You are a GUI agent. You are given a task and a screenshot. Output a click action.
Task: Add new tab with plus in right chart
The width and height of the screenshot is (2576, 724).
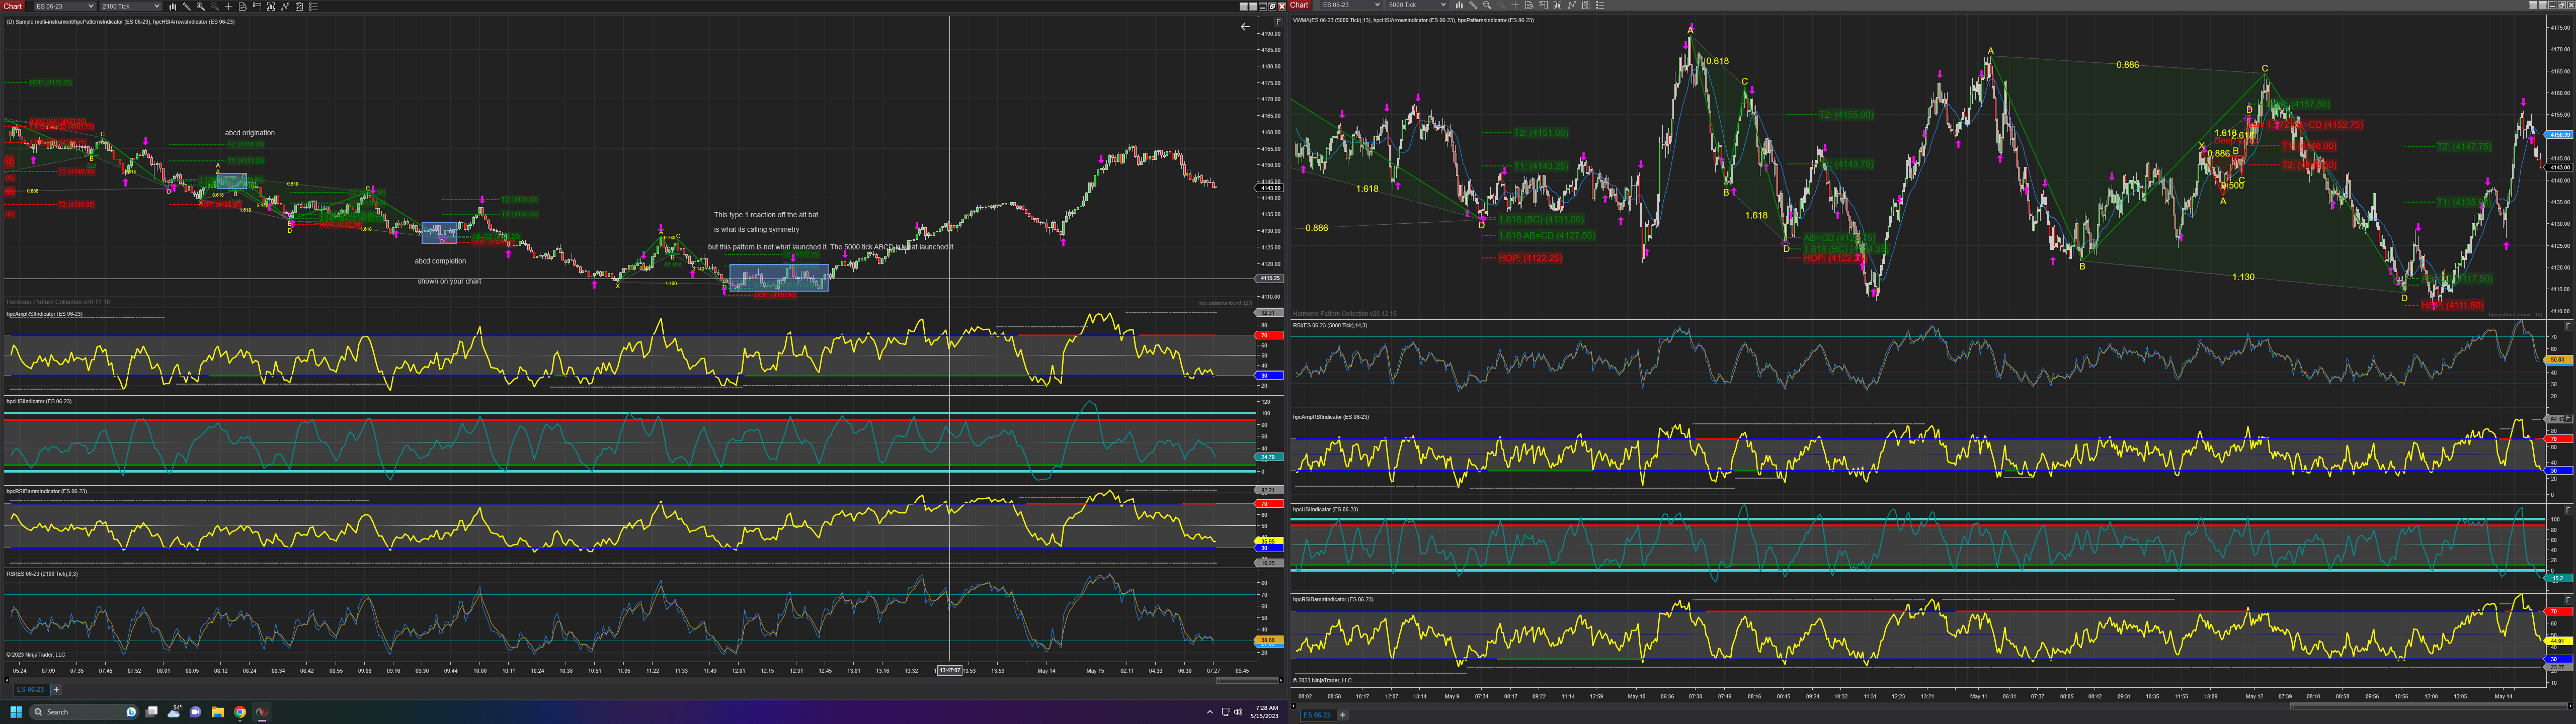(1343, 715)
